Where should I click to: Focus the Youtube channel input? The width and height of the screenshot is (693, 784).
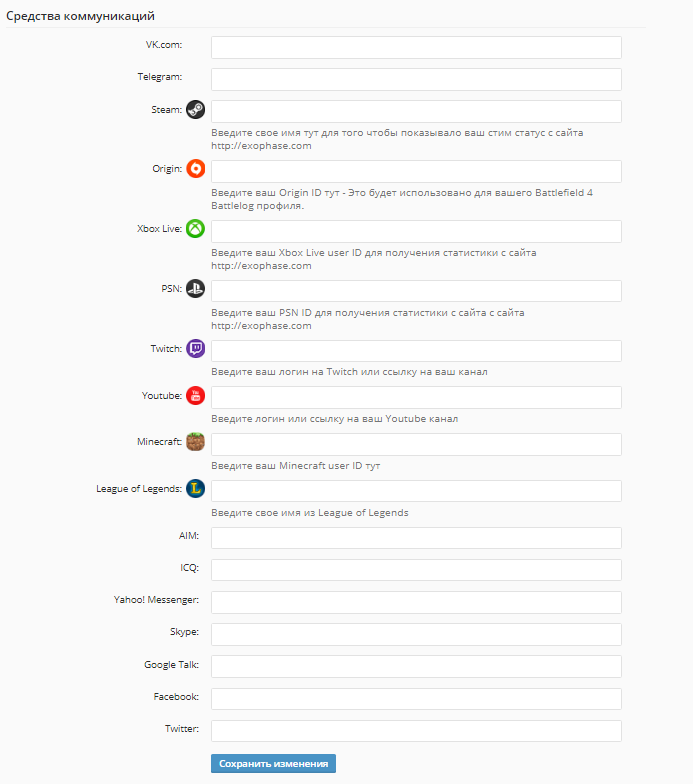pos(416,398)
